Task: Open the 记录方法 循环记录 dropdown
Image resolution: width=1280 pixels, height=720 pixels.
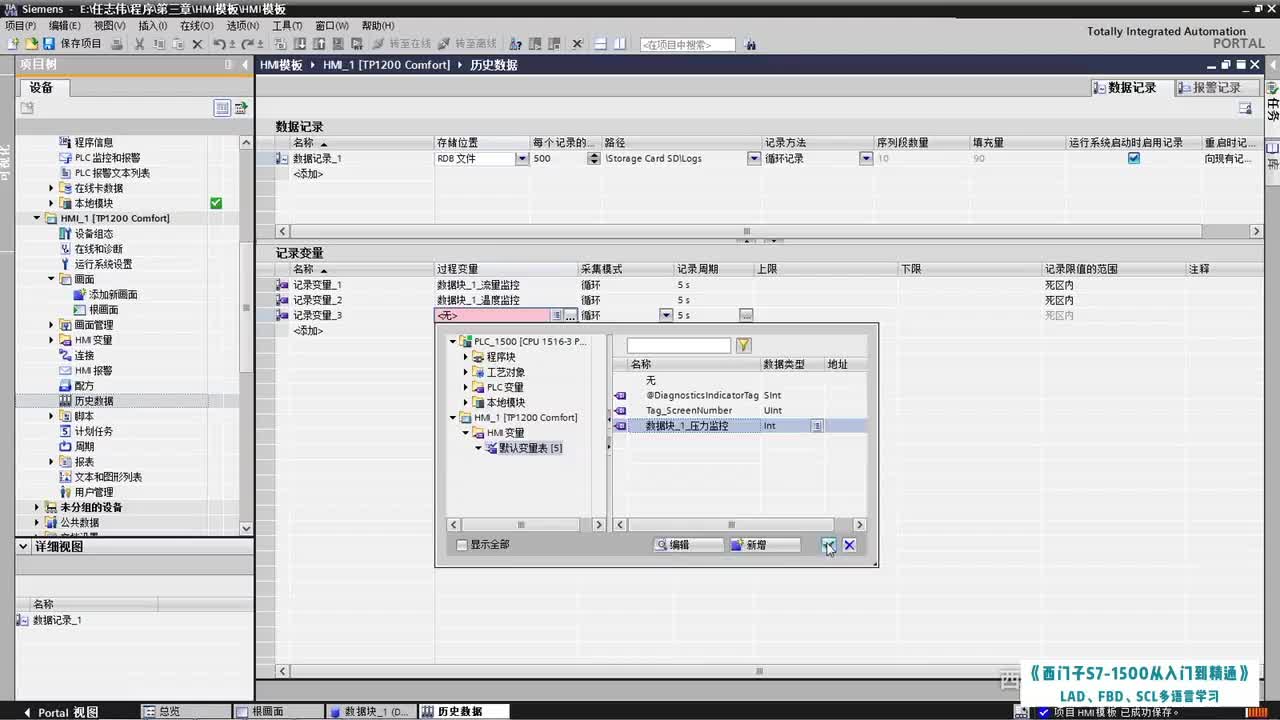Action: [866, 158]
